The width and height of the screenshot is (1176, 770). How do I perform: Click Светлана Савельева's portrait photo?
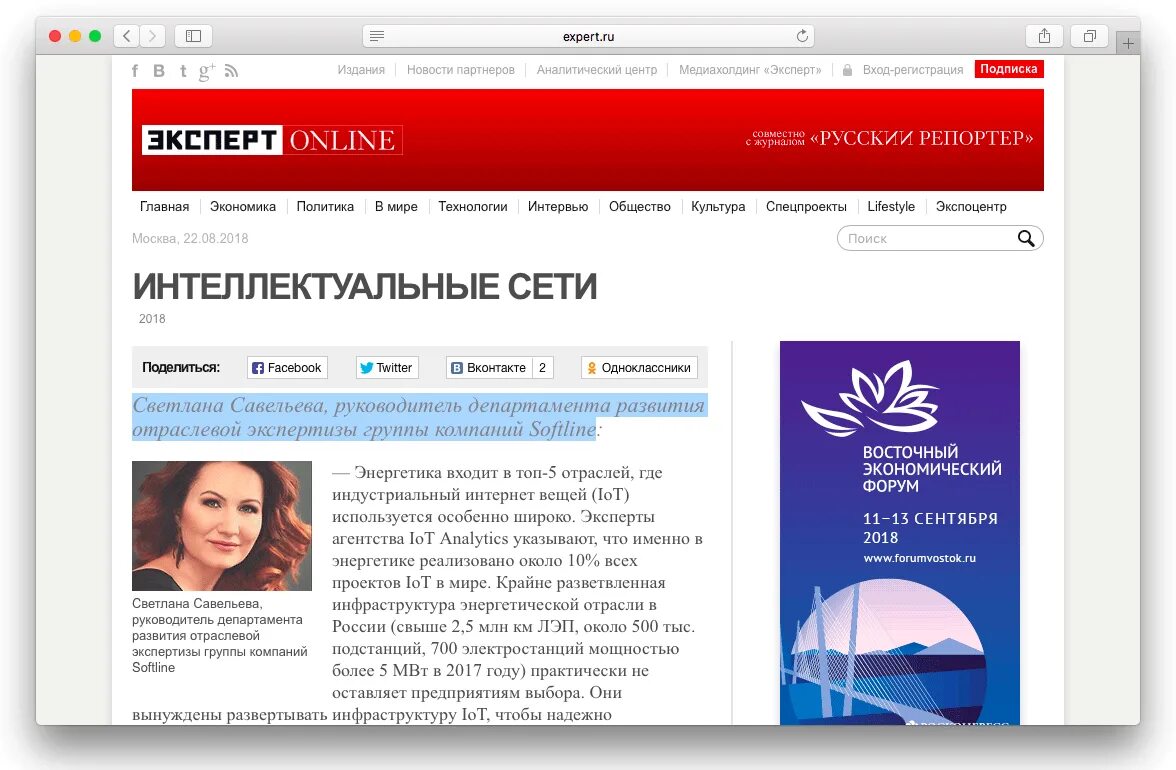click(222, 526)
